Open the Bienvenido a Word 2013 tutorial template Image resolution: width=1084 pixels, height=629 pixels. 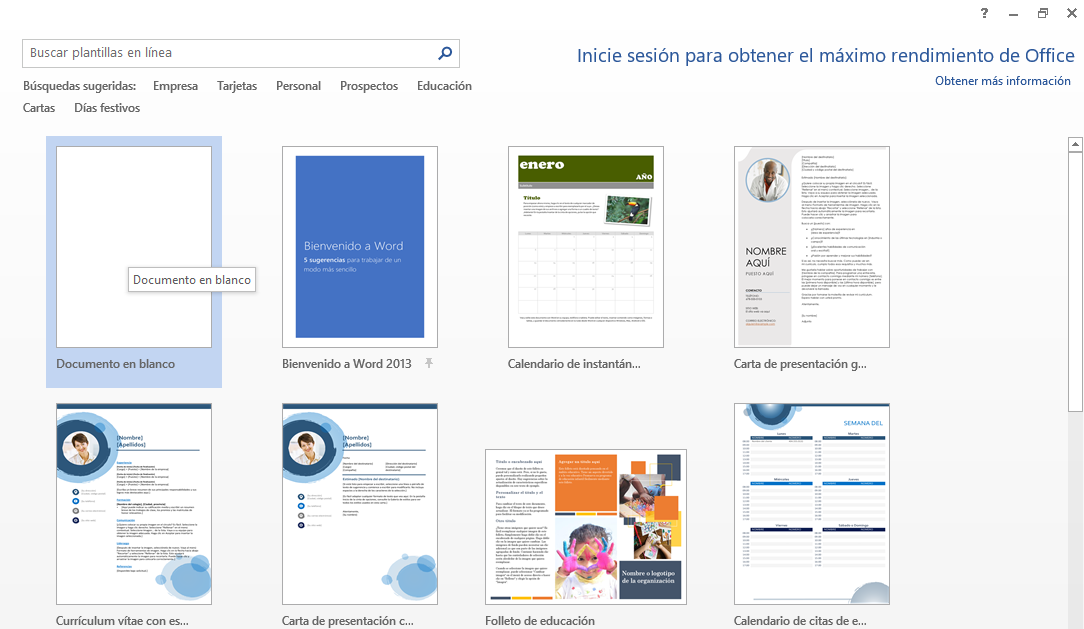point(359,246)
